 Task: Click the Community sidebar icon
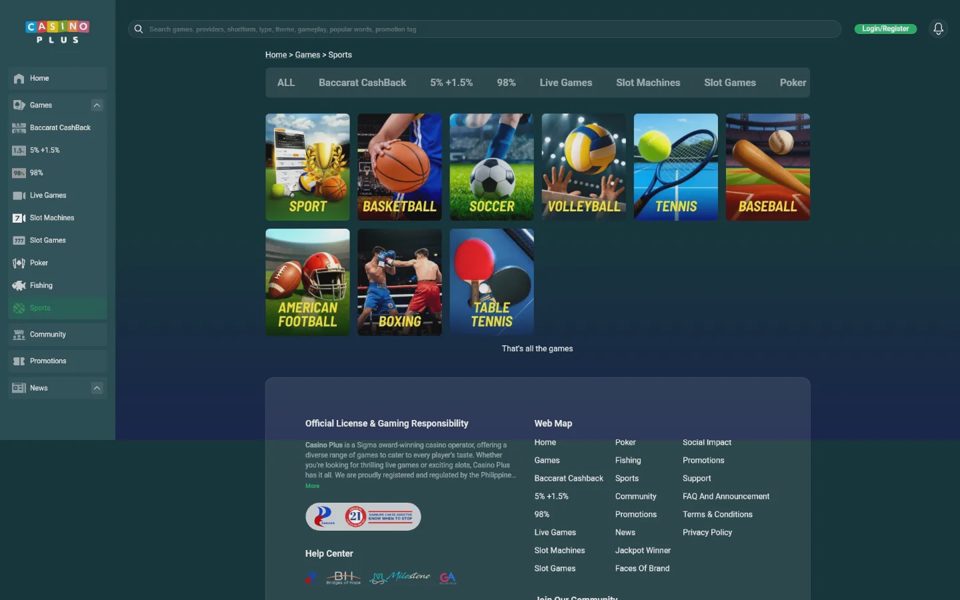(x=19, y=334)
